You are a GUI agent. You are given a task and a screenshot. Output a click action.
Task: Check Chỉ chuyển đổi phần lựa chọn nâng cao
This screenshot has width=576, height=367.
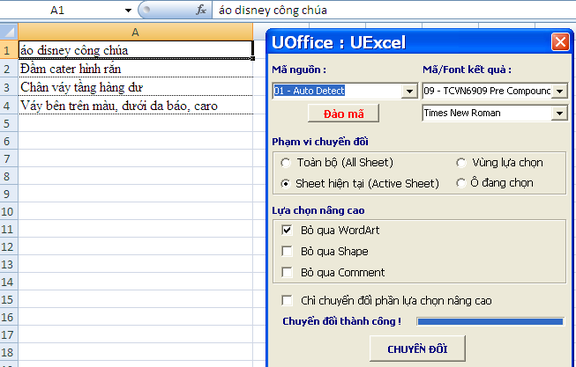[x=287, y=301]
